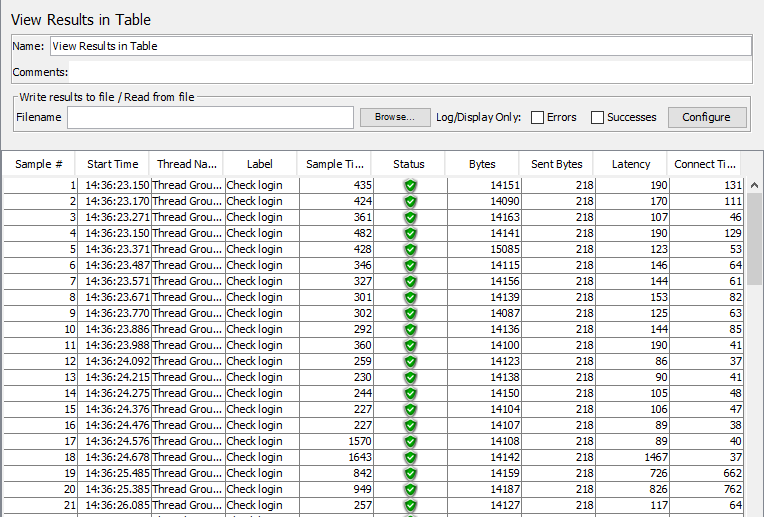
Task: Click Check login label in sample 7 row
Action: 254,282
